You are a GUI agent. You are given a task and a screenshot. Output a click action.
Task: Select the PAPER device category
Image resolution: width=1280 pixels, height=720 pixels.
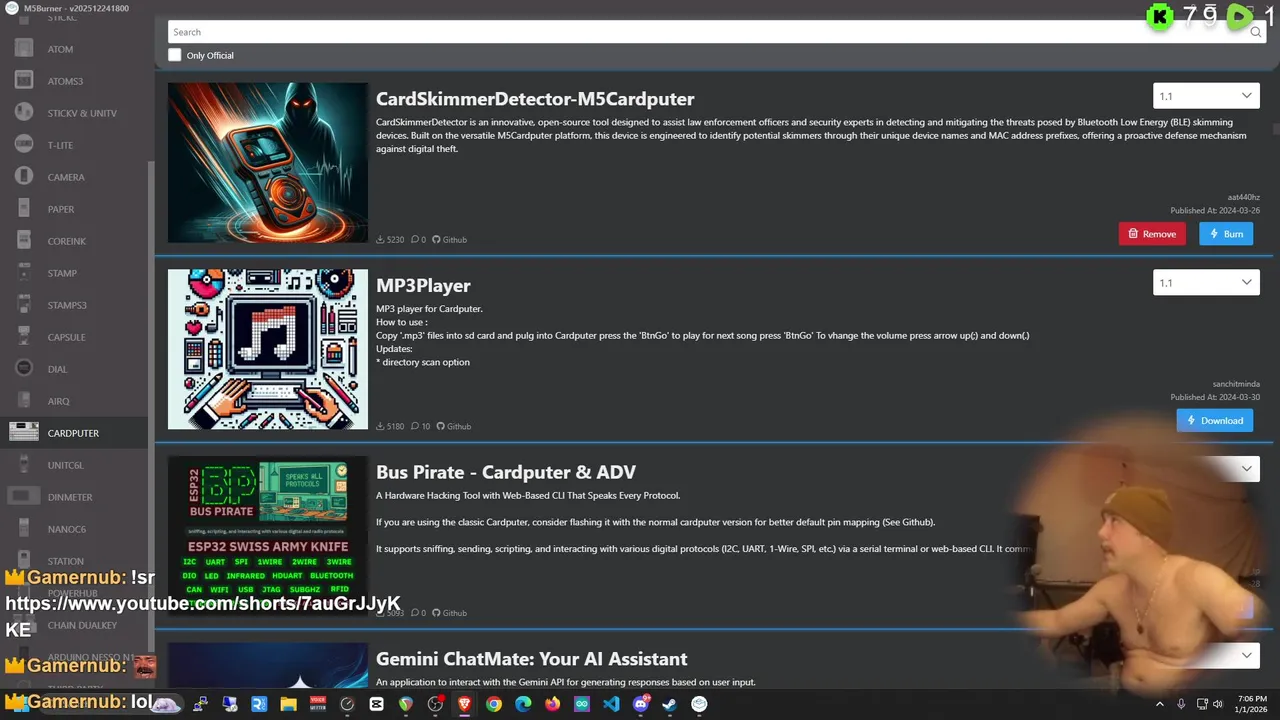pos(74,209)
